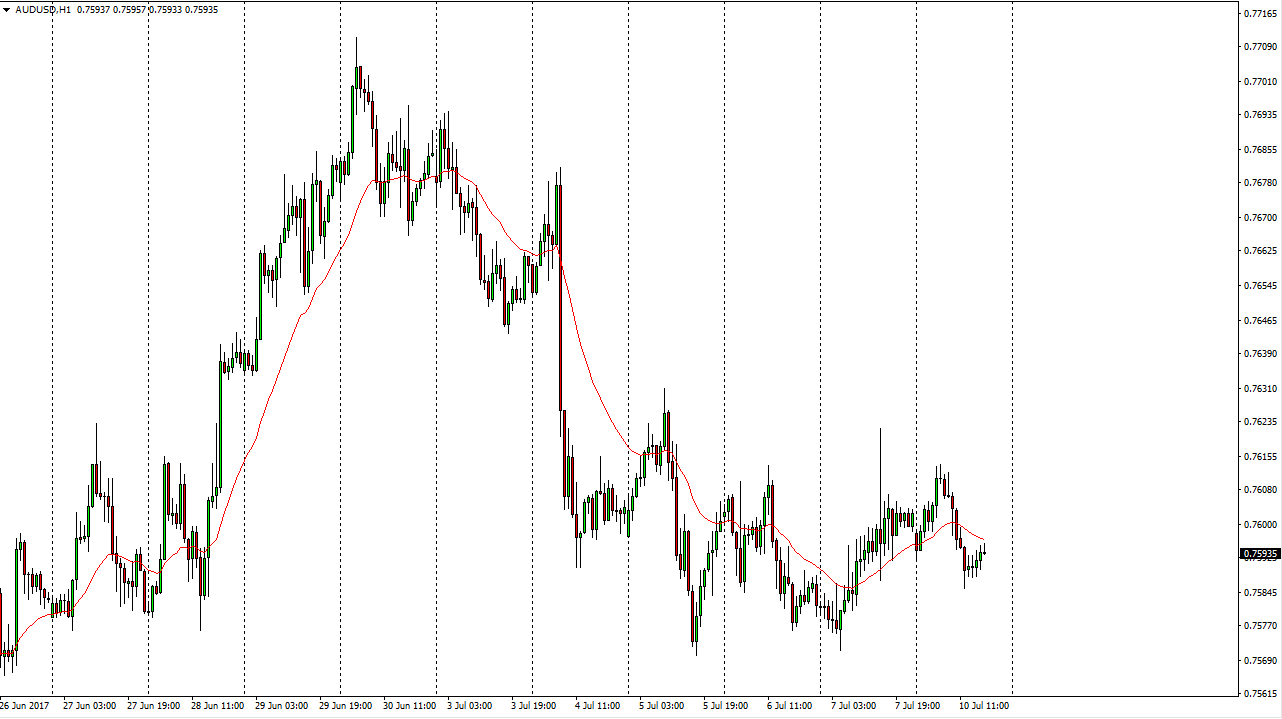
Task: Click the 0.77165 price axis label
Action: [1260, 13]
